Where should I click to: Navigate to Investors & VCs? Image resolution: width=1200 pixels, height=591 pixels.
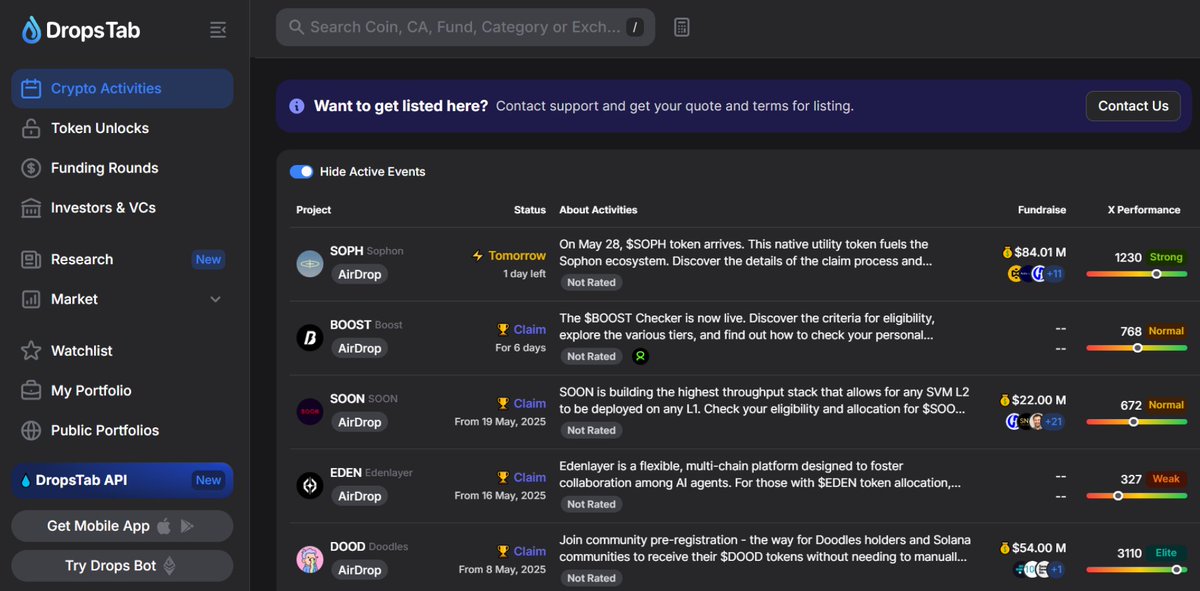pos(103,208)
